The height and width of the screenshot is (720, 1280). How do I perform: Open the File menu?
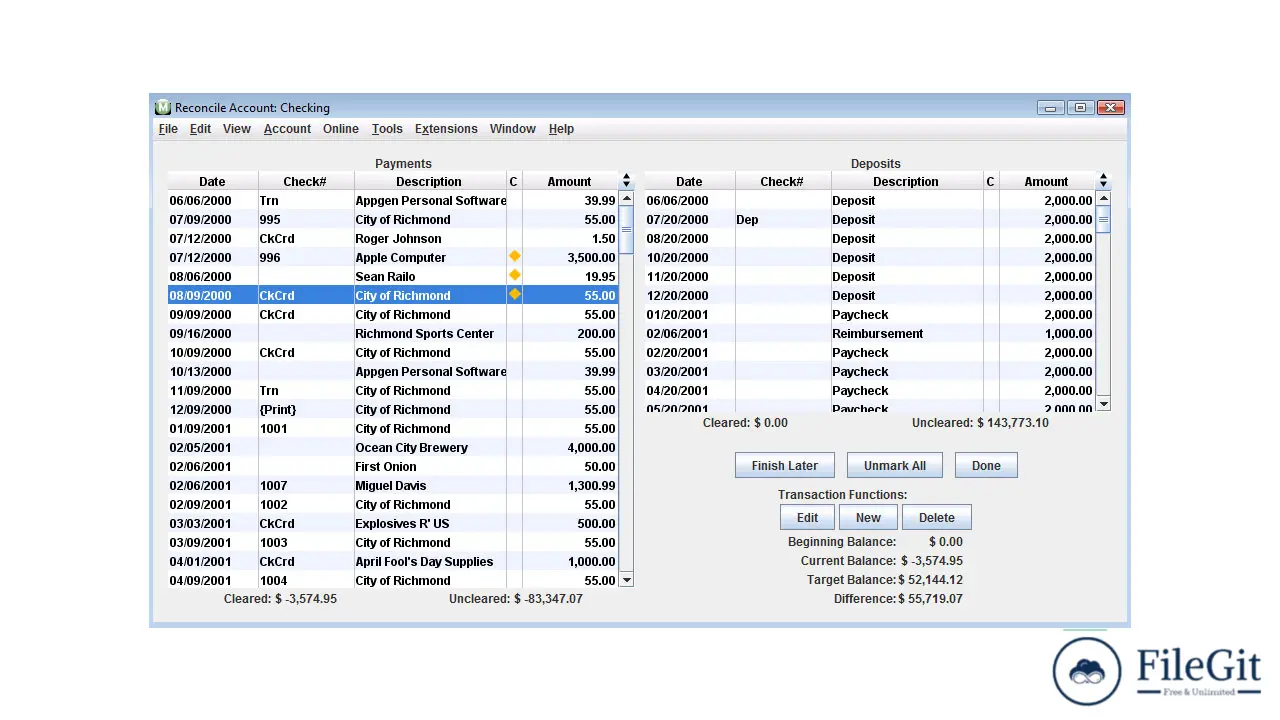pyautogui.click(x=168, y=129)
